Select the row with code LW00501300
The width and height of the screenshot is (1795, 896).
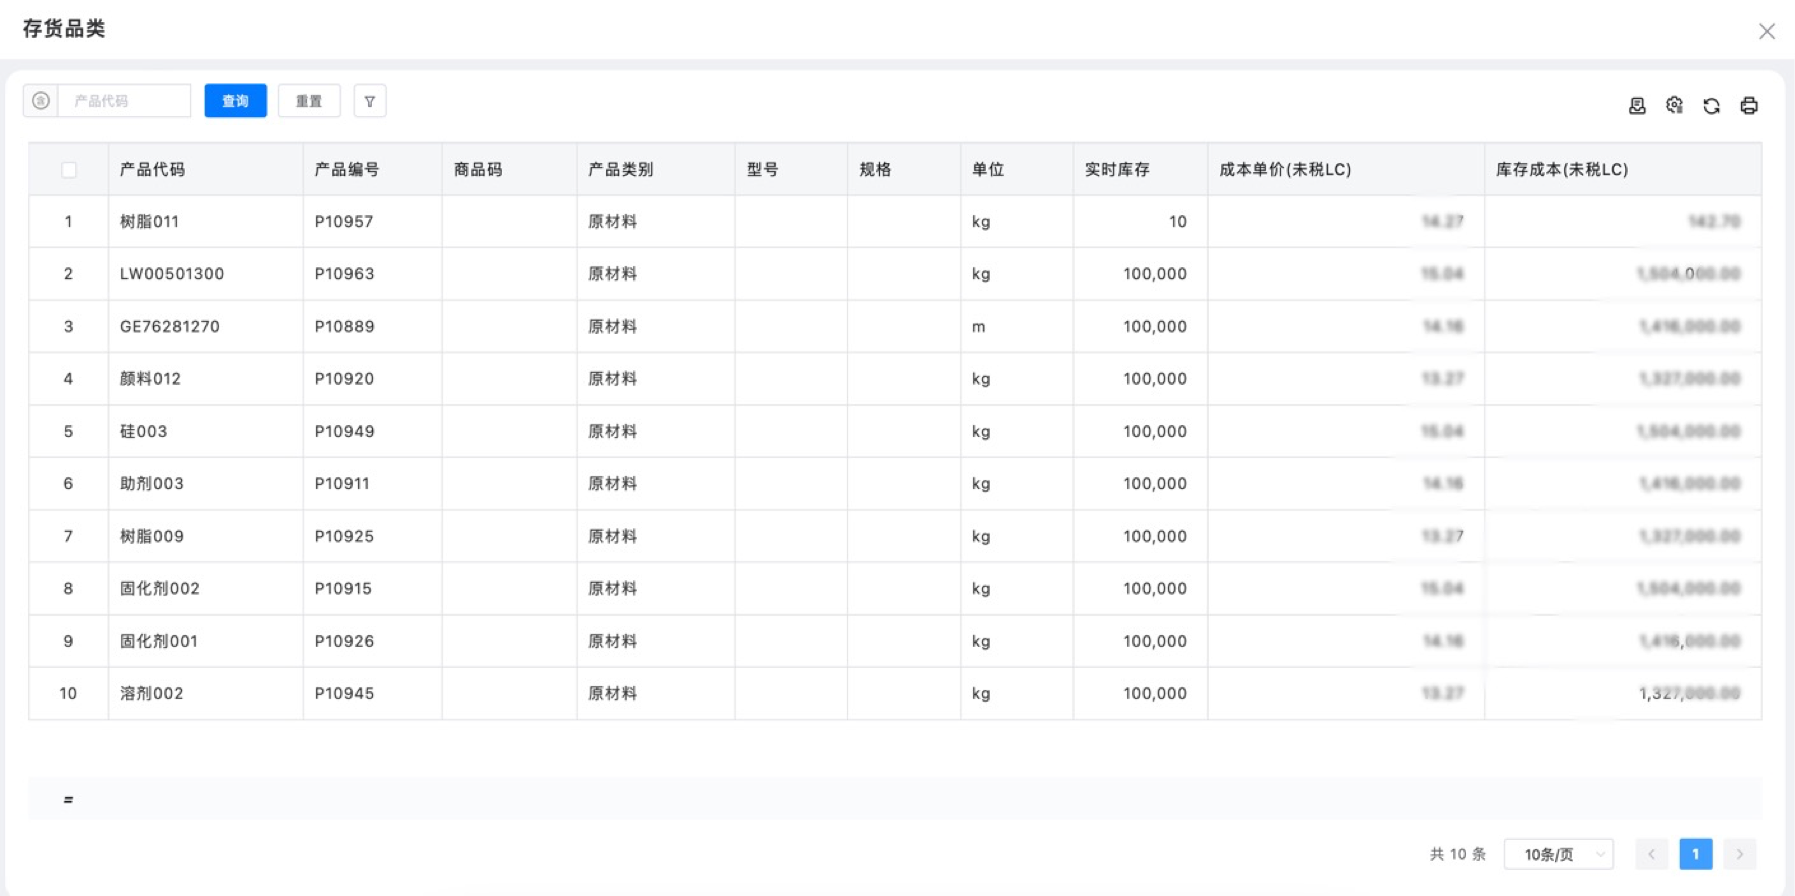coord(171,274)
